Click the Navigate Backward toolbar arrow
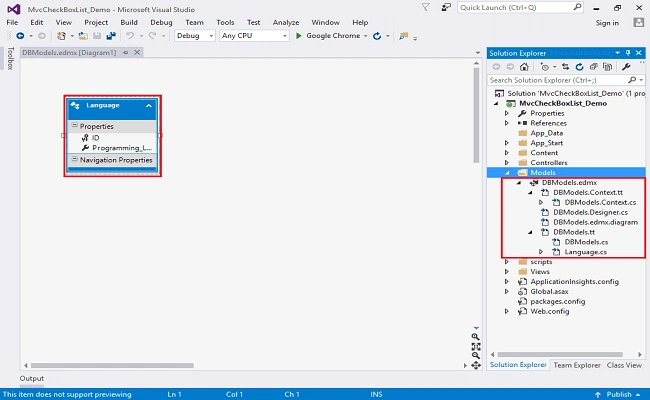The width and height of the screenshot is (650, 400). click(20, 36)
